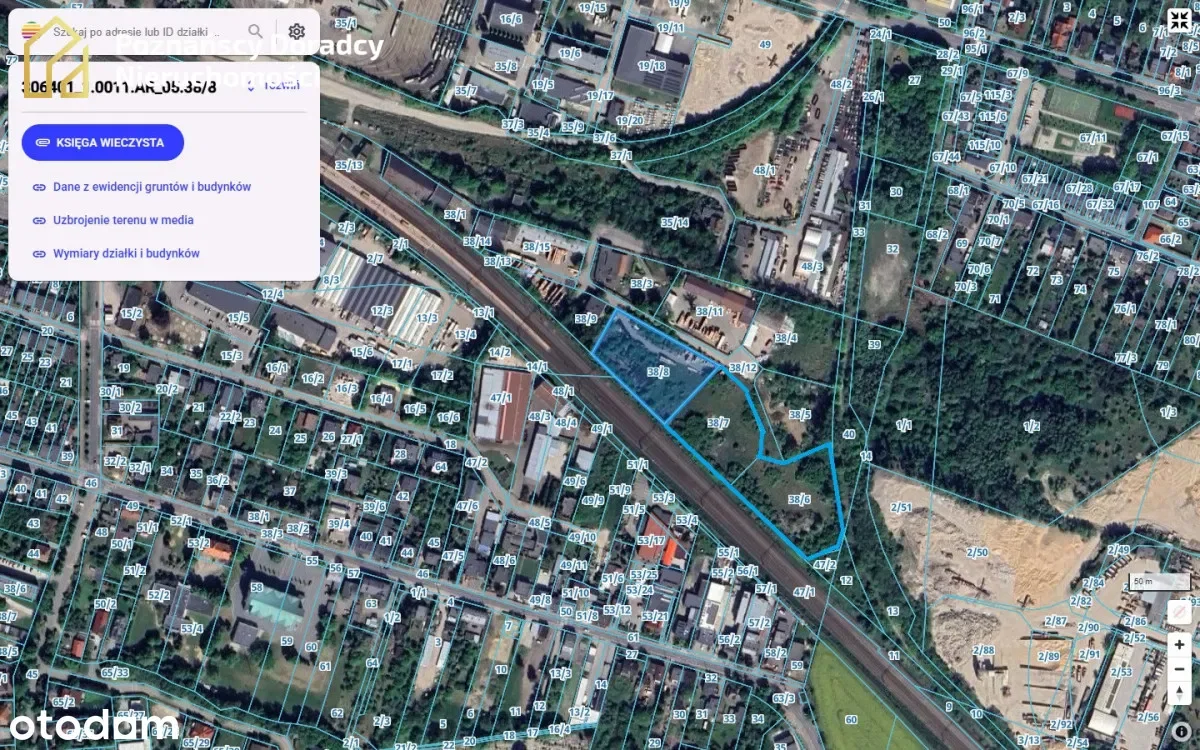Image resolution: width=1200 pixels, height=750 pixels.
Task: Zoom out with the minus button
Action: 1180,669
